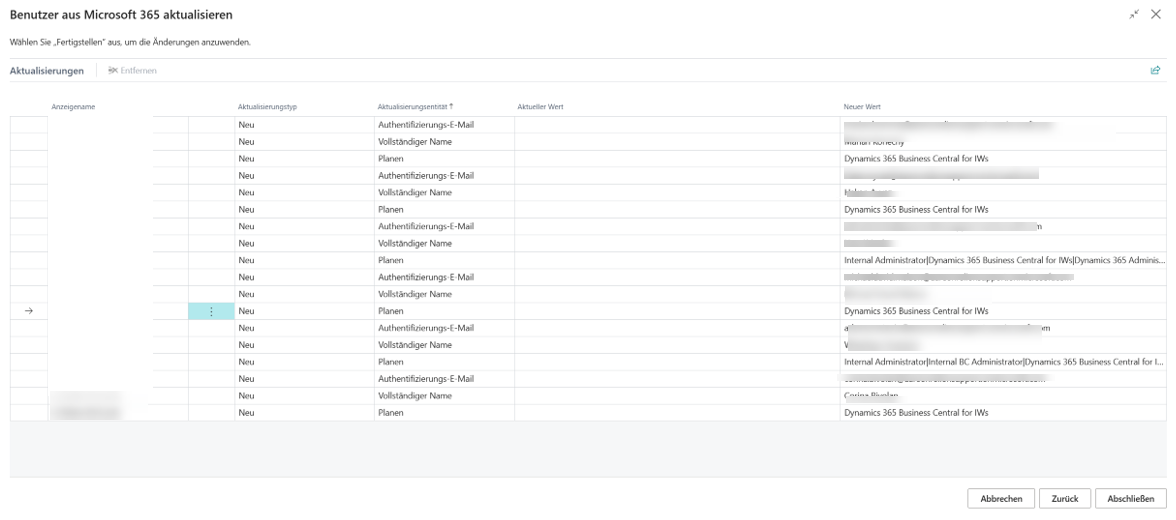Select the Authentifizierungs-E-Mail cell in the first row
Viewport: 1176px width, 520px height.
click(x=425, y=124)
